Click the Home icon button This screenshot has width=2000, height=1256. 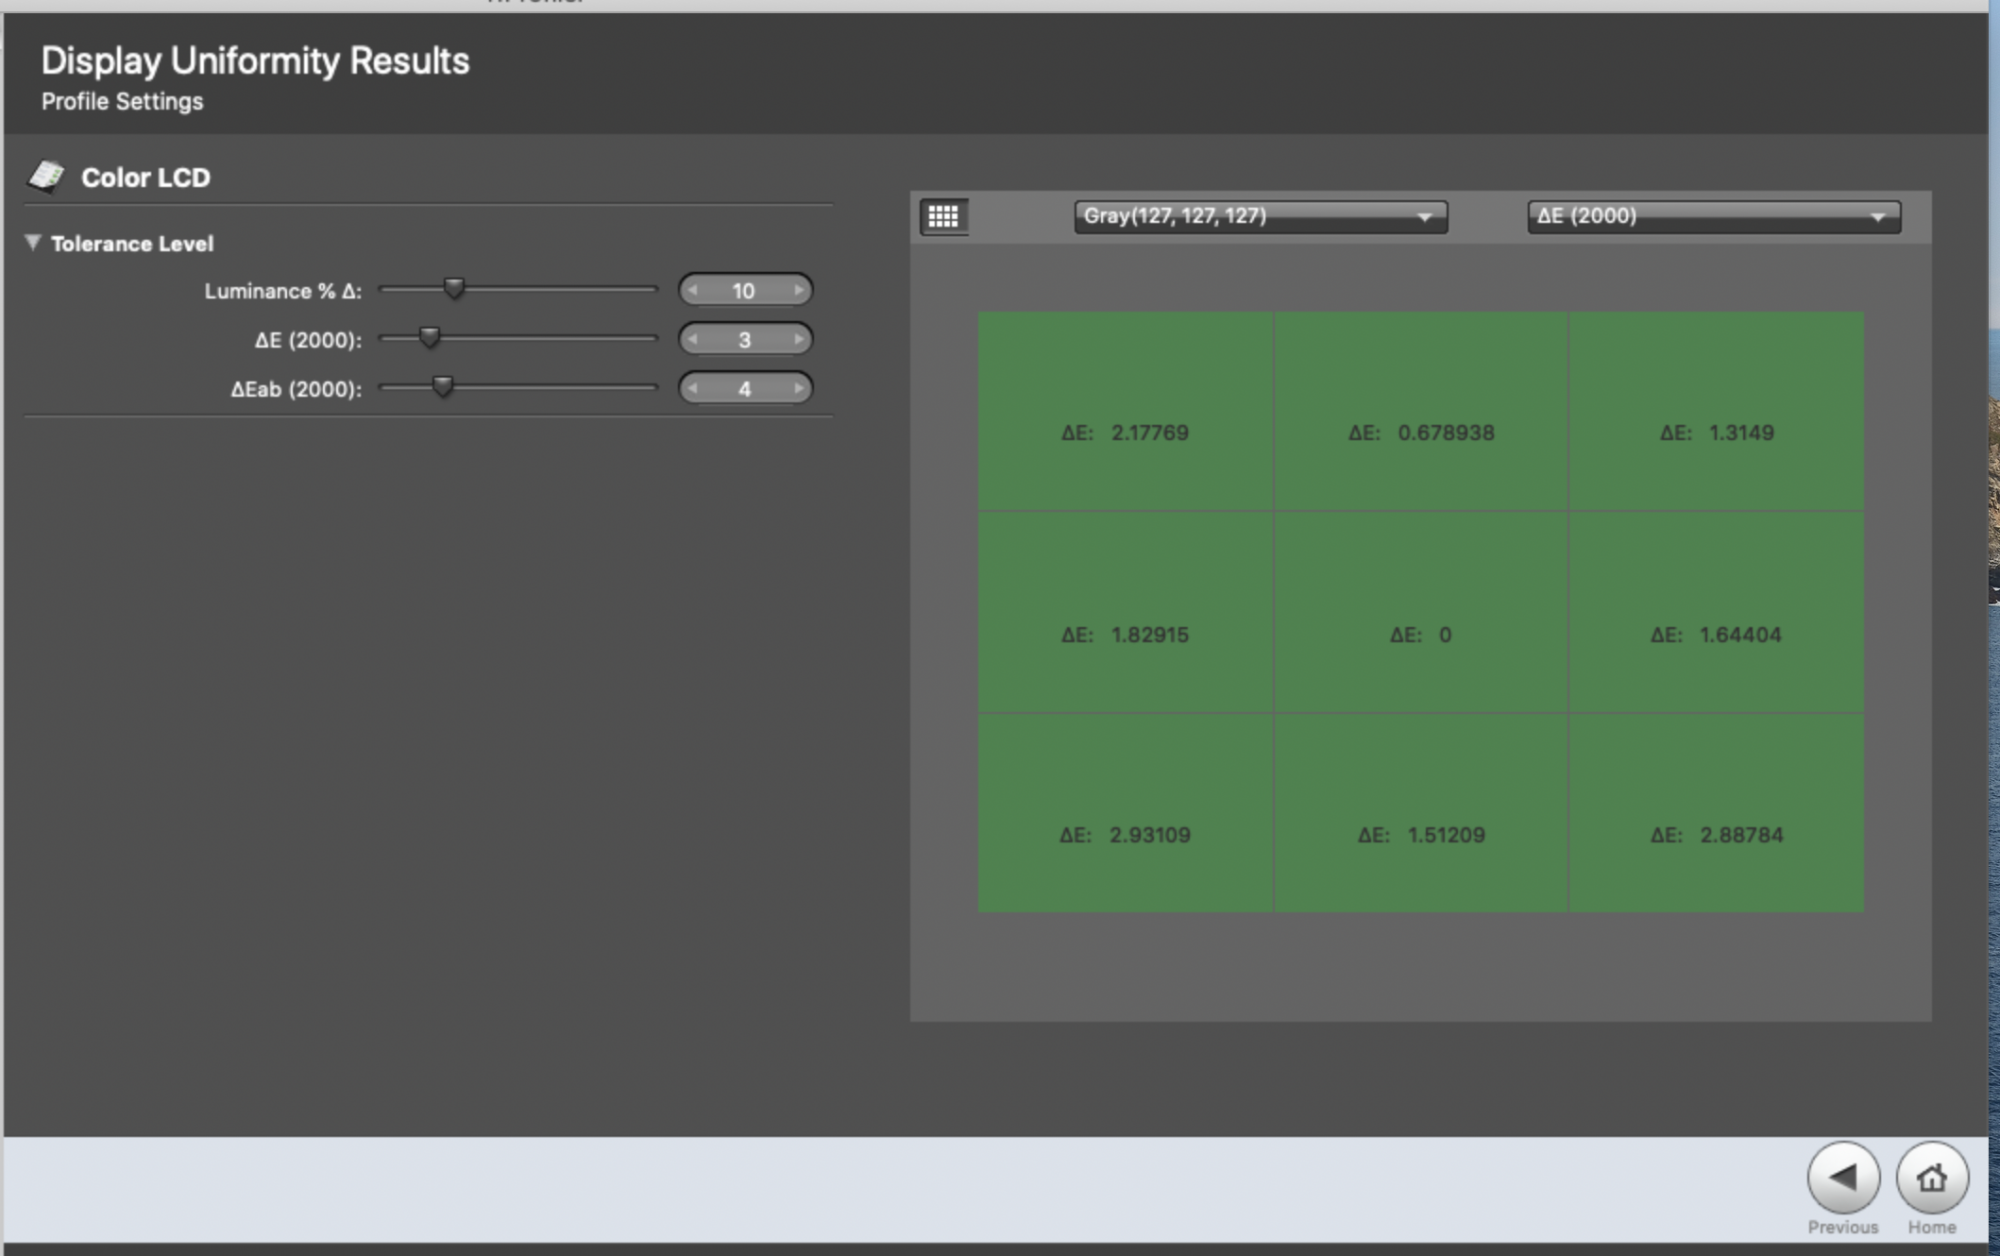pyautogui.click(x=1931, y=1177)
